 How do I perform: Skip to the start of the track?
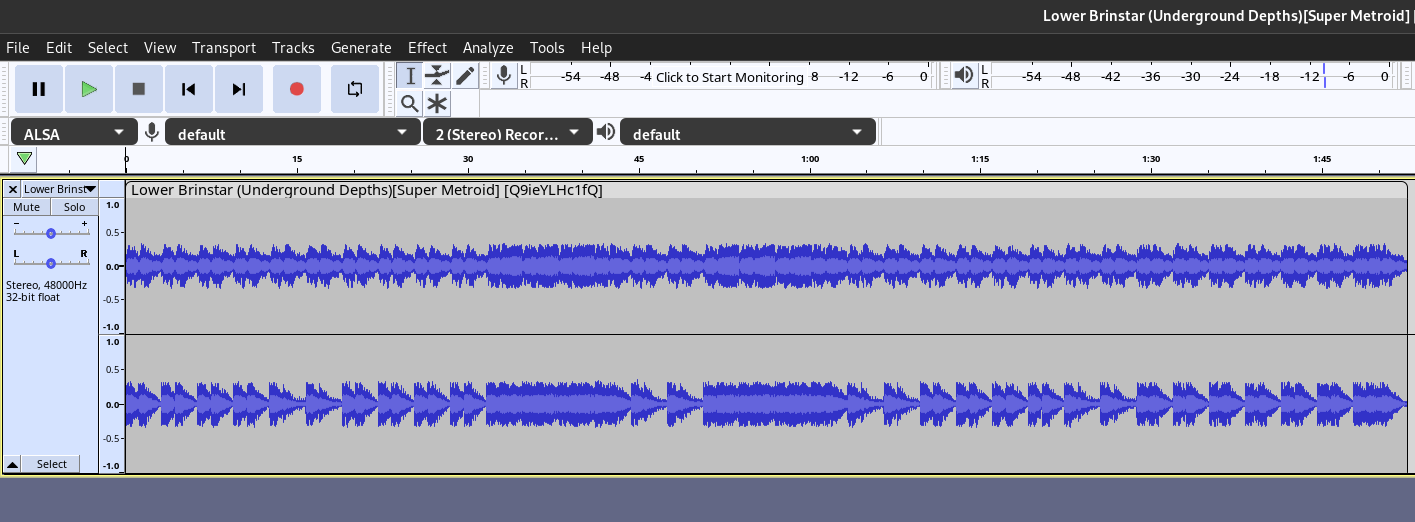coord(189,89)
